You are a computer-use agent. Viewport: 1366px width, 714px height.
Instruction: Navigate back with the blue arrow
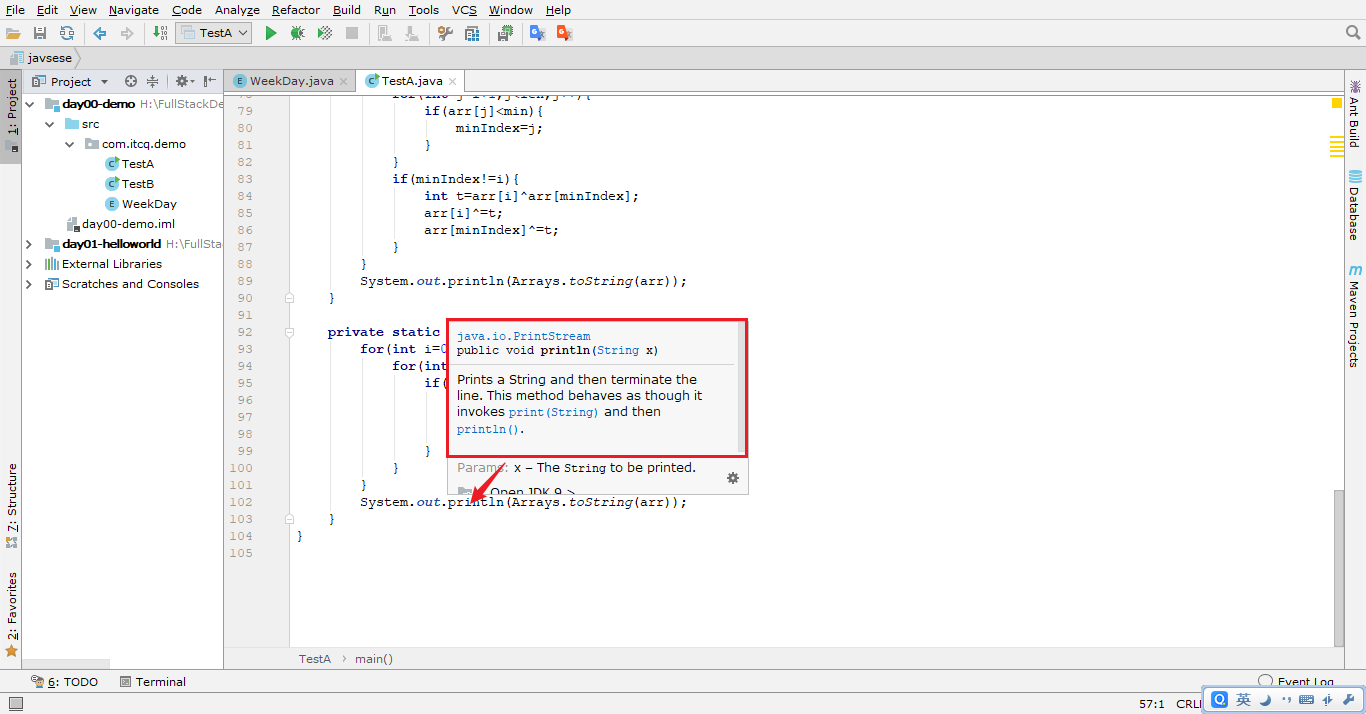pyautogui.click(x=100, y=33)
